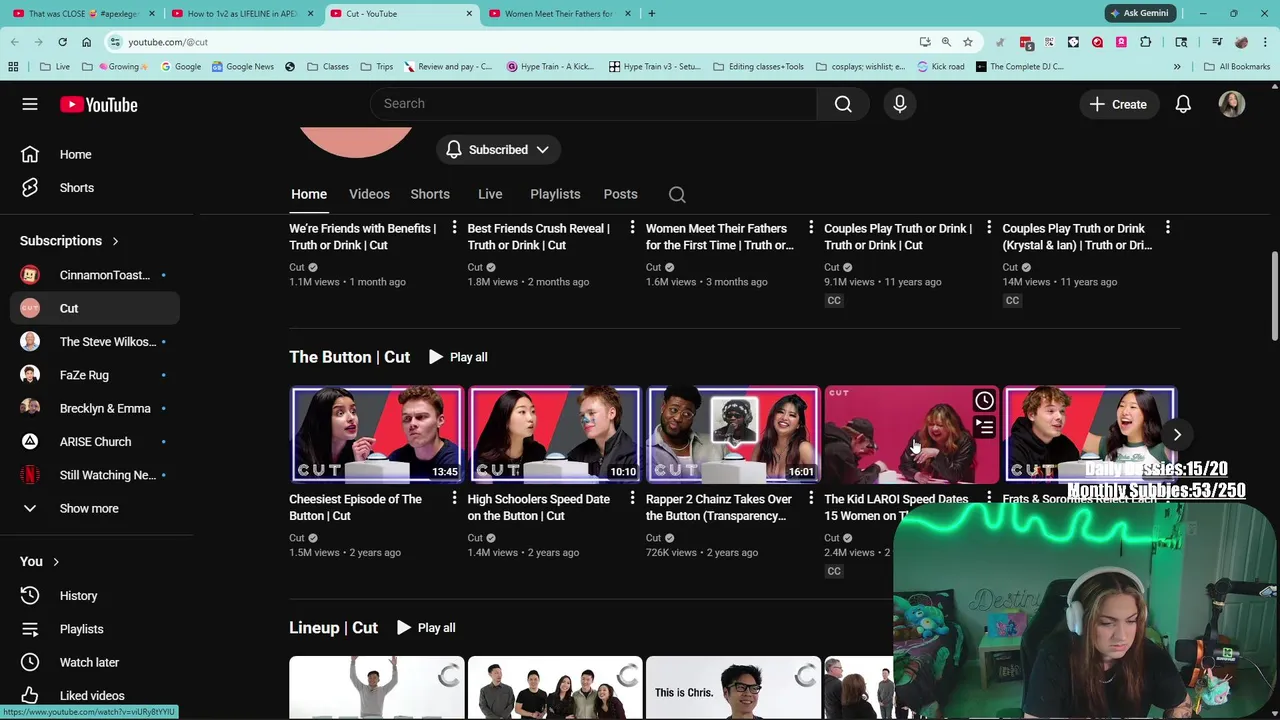Viewport: 1280px width, 720px height.
Task: Click the YouTube logo
Action: point(98,104)
